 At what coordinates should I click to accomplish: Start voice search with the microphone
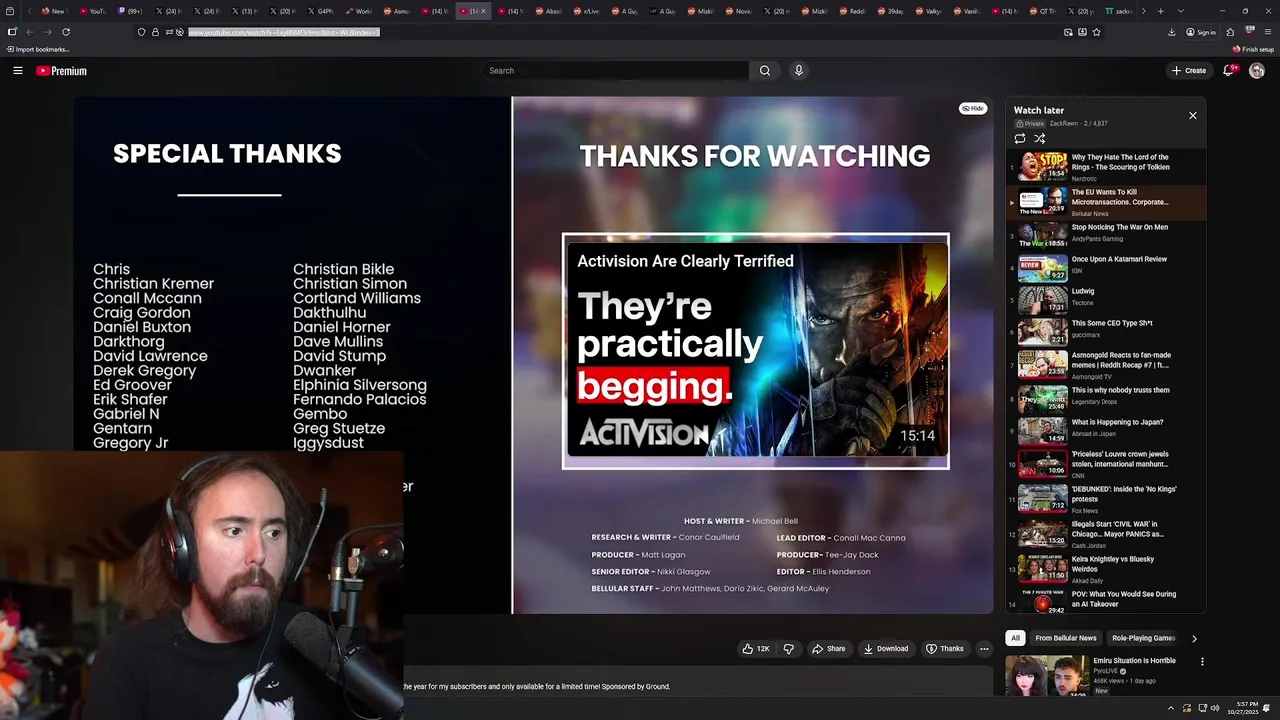pyautogui.click(x=798, y=71)
